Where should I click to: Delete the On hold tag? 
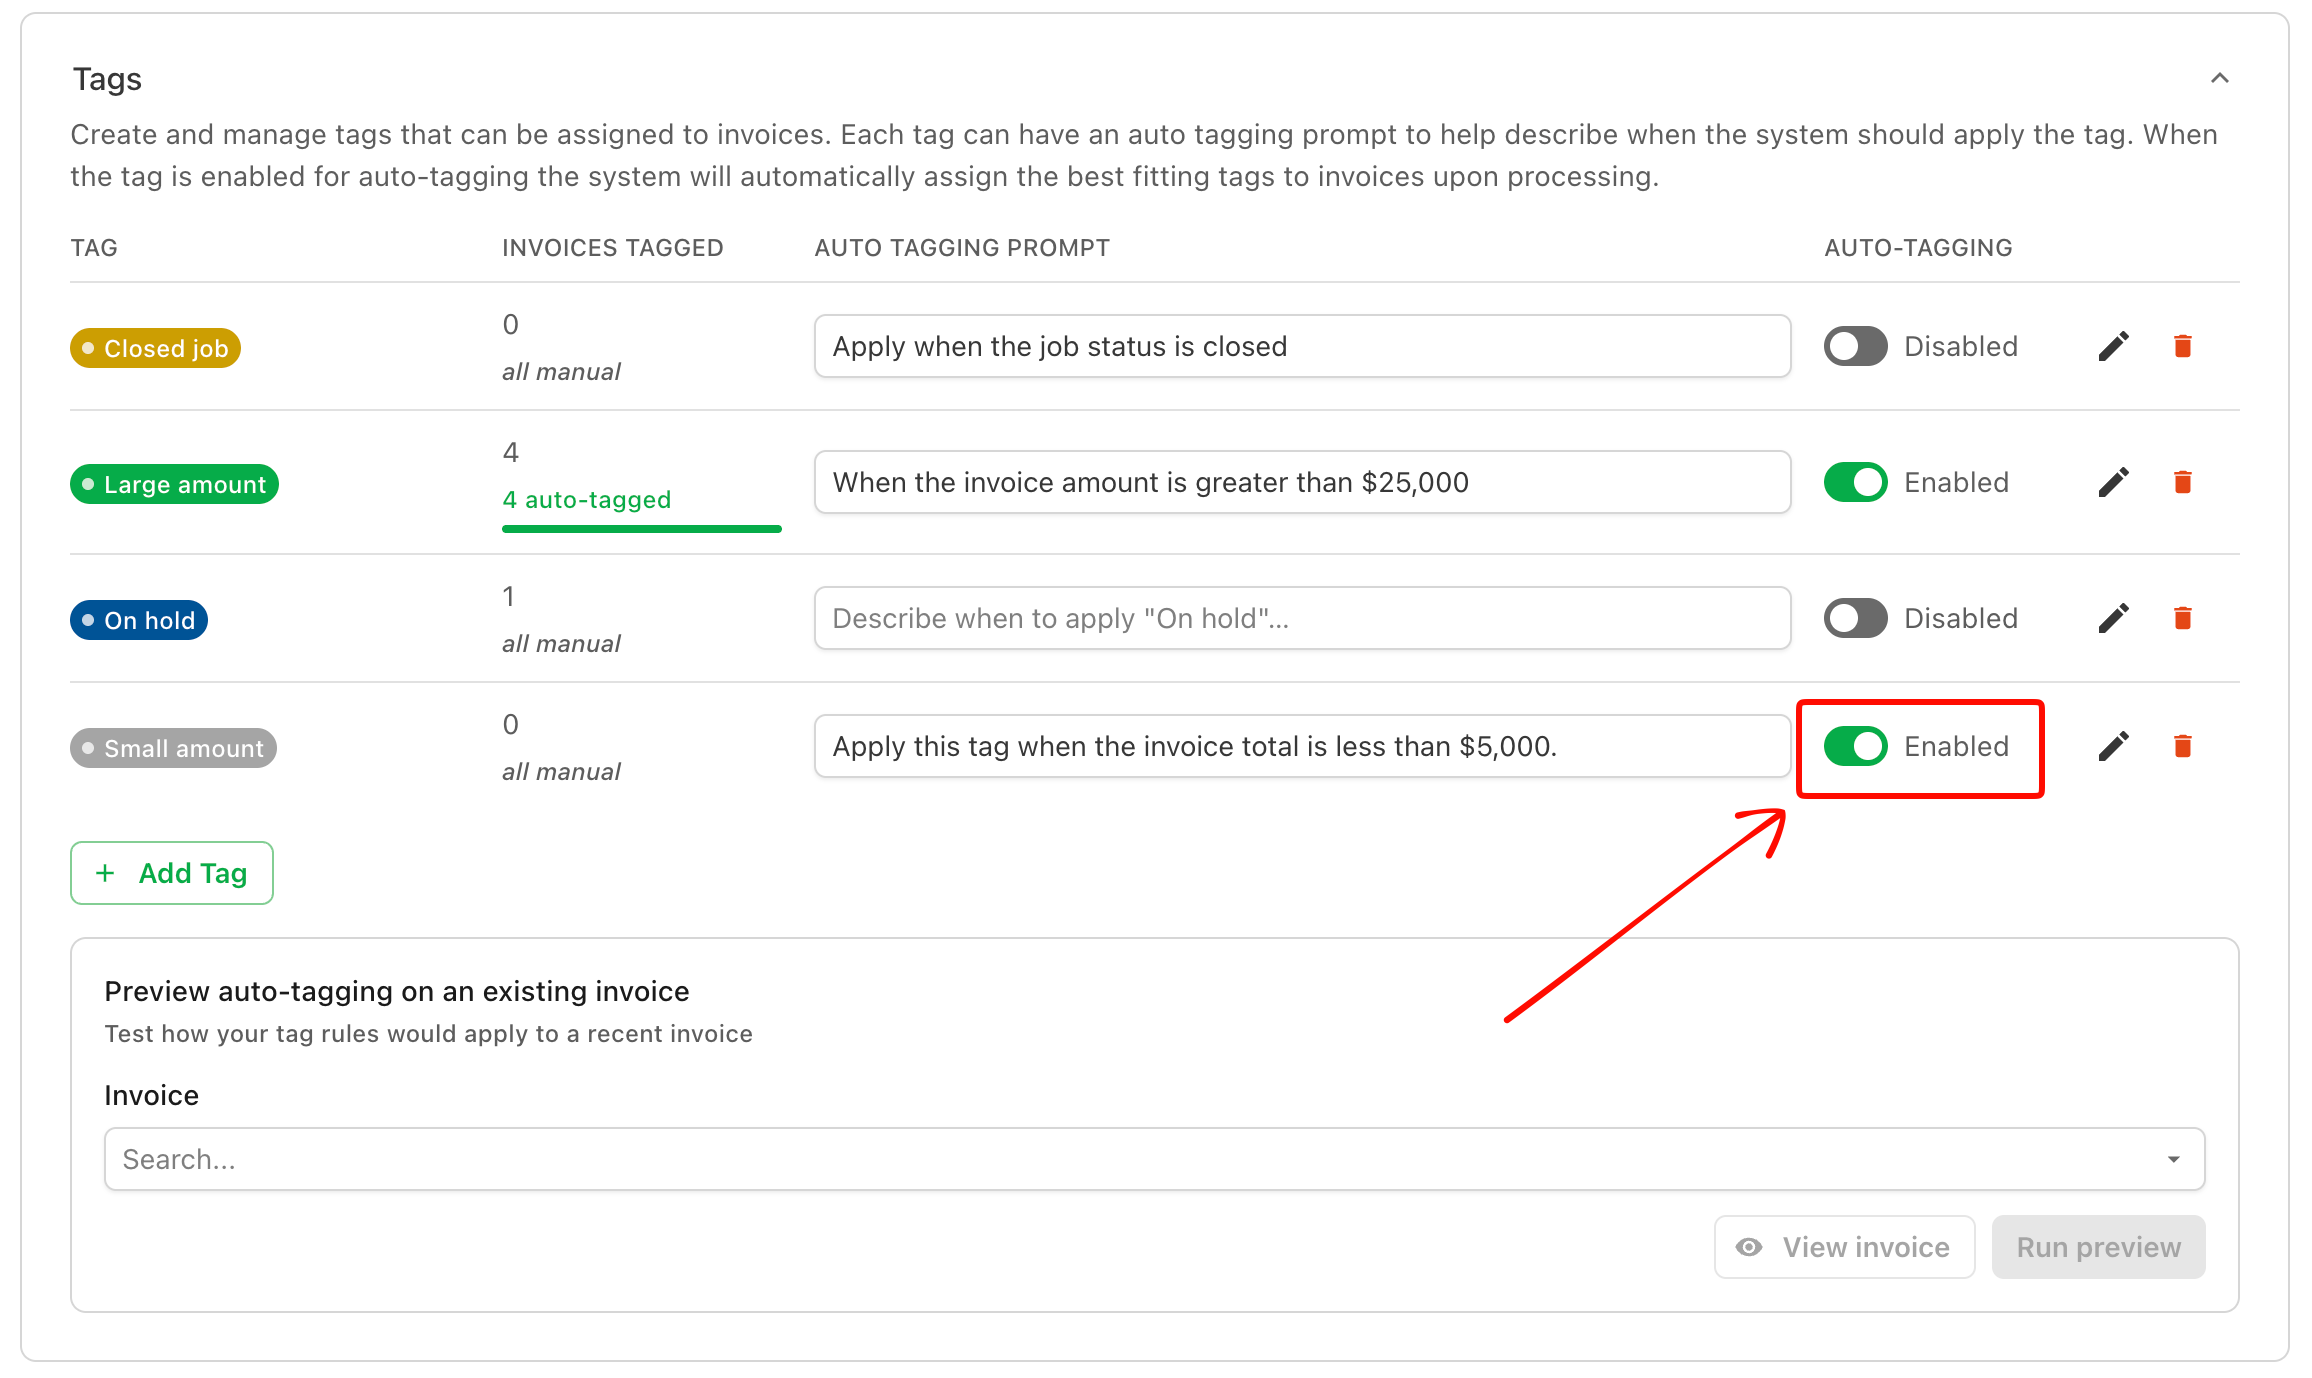[2183, 618]
